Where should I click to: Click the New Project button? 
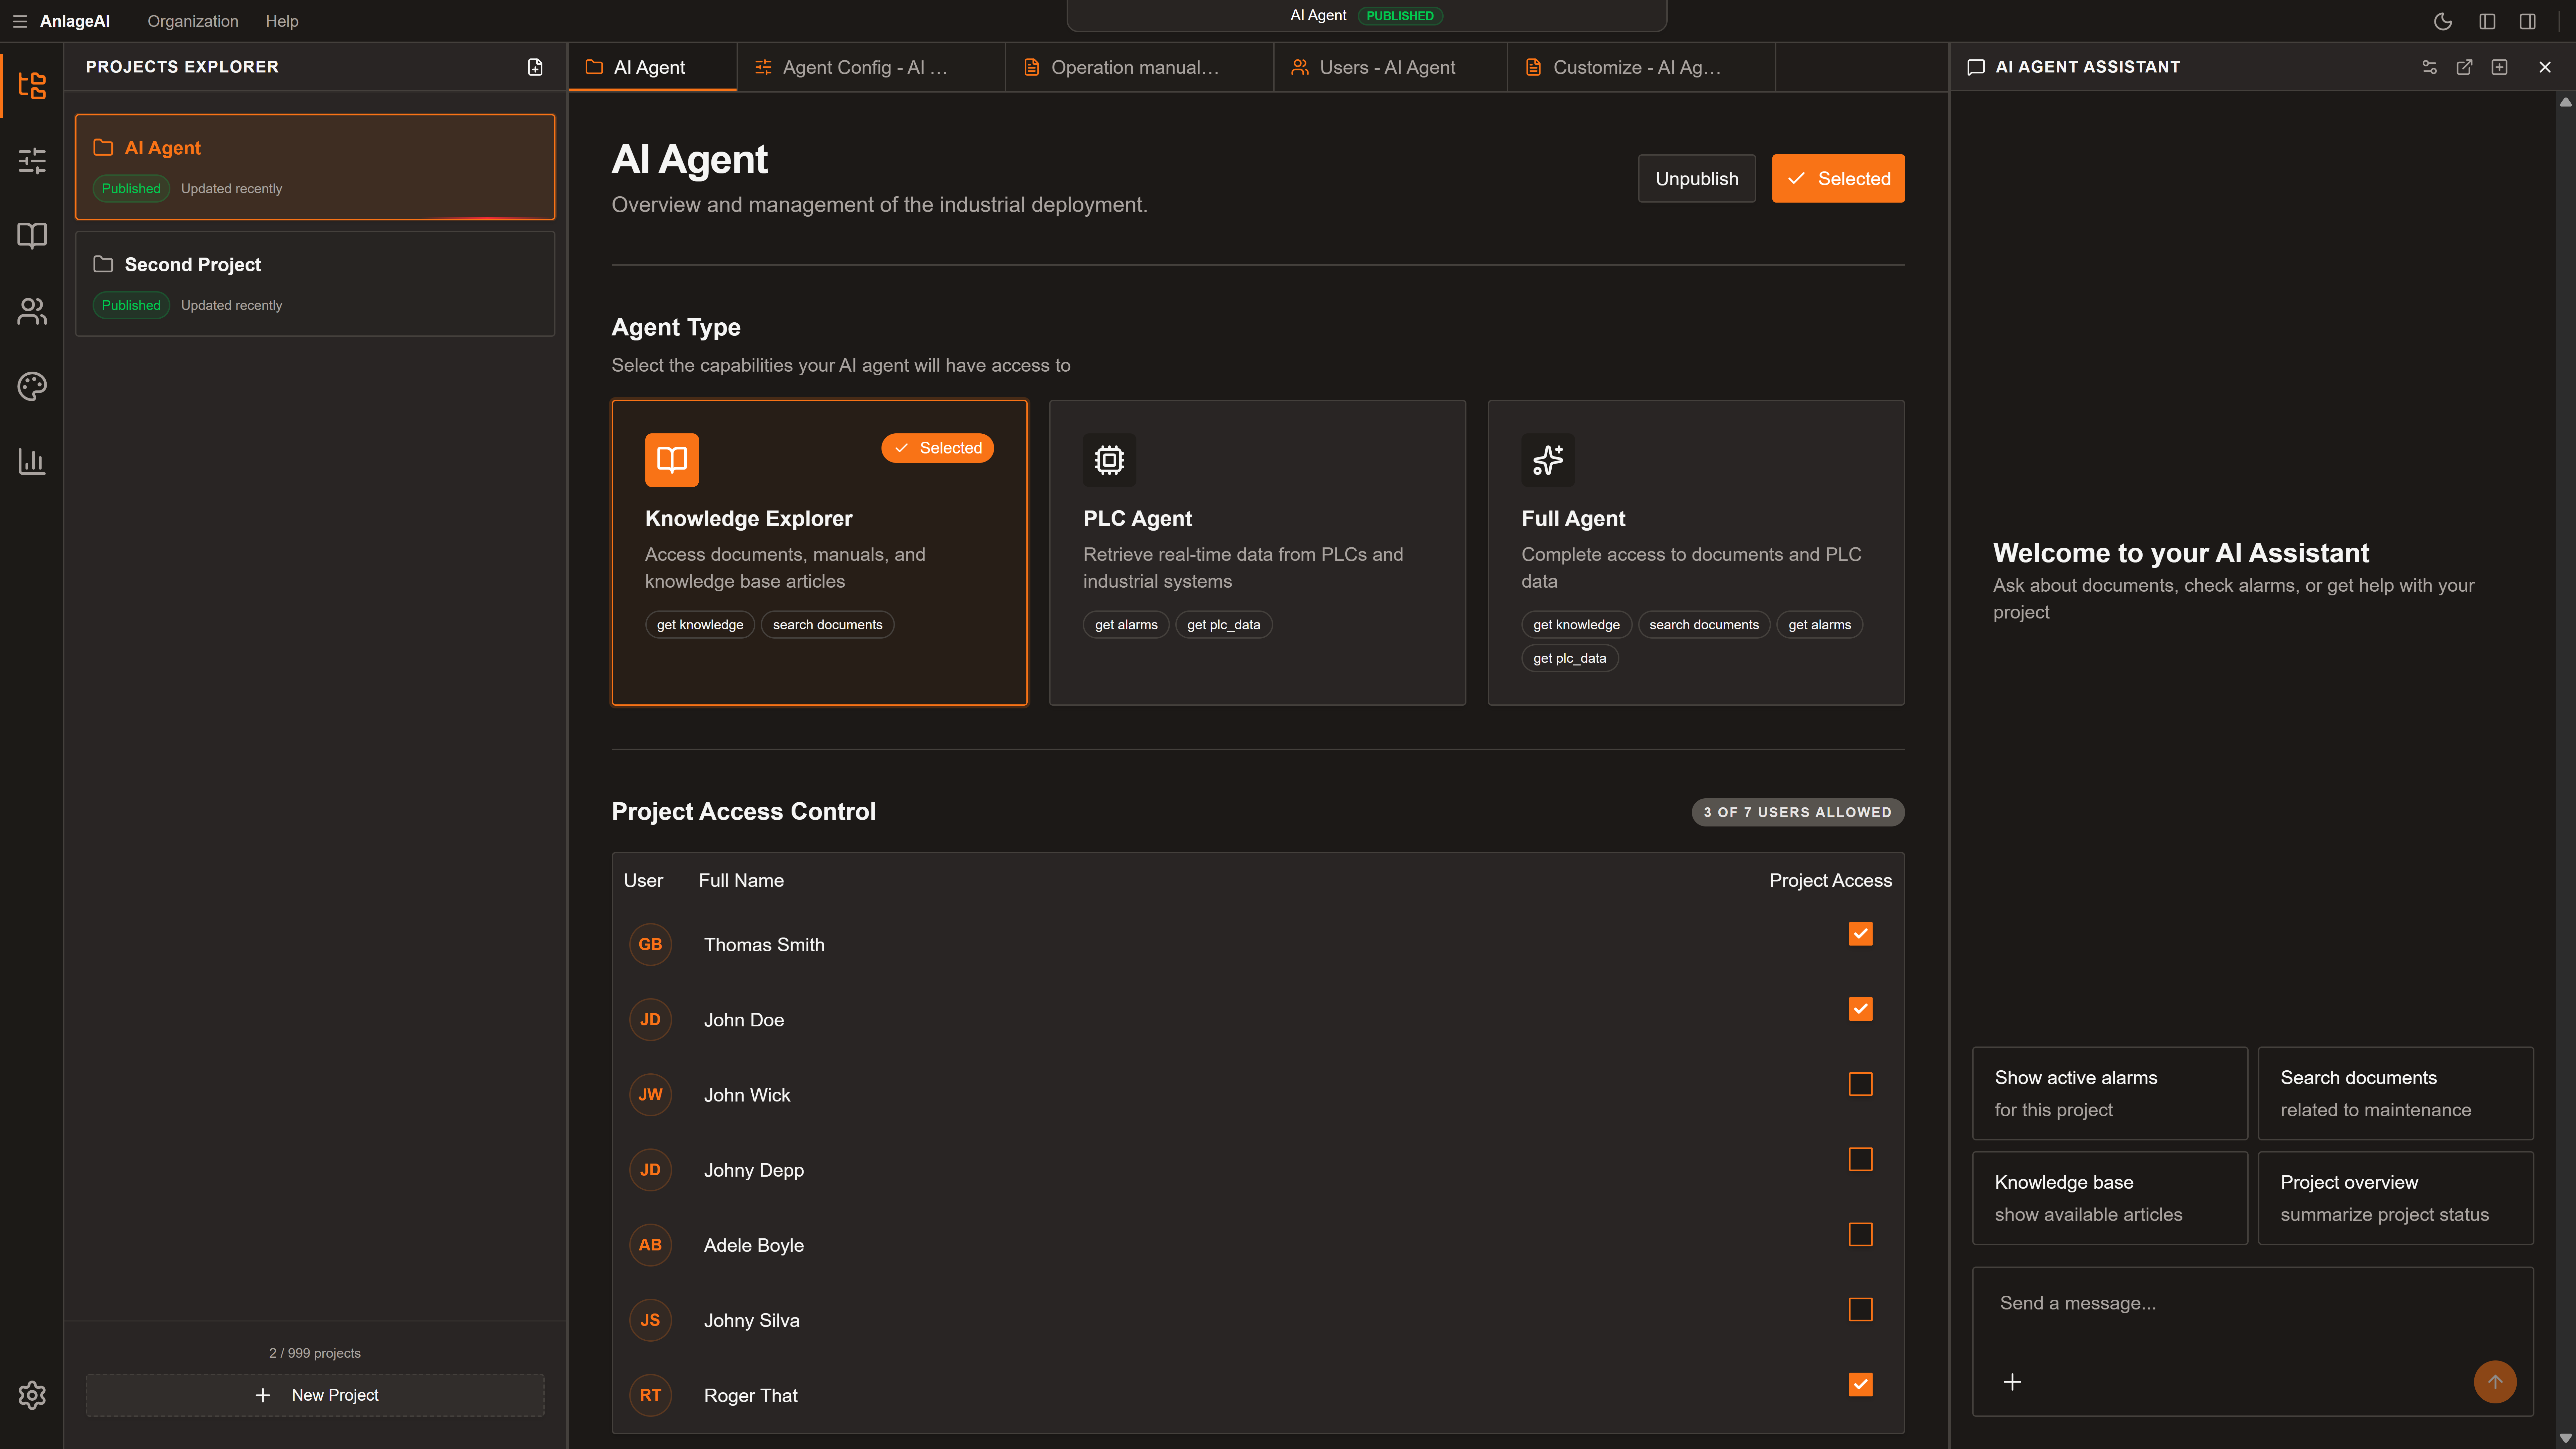click(x=315, y=1395)
